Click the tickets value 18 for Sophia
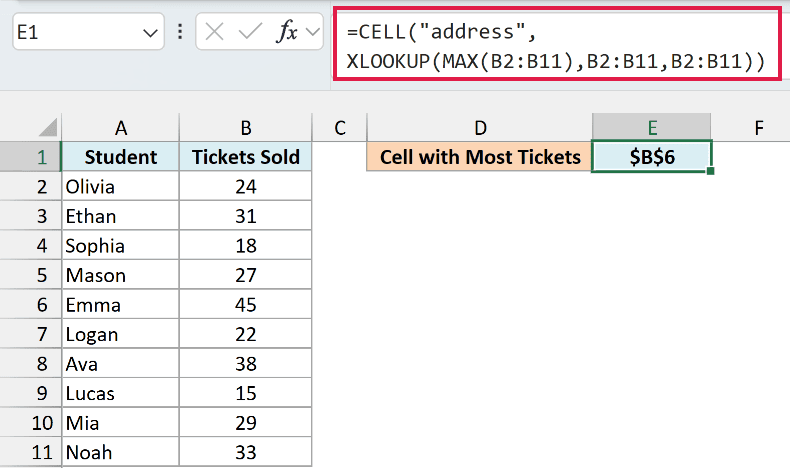This screenshot has height=468, width=790. [245, 246]
